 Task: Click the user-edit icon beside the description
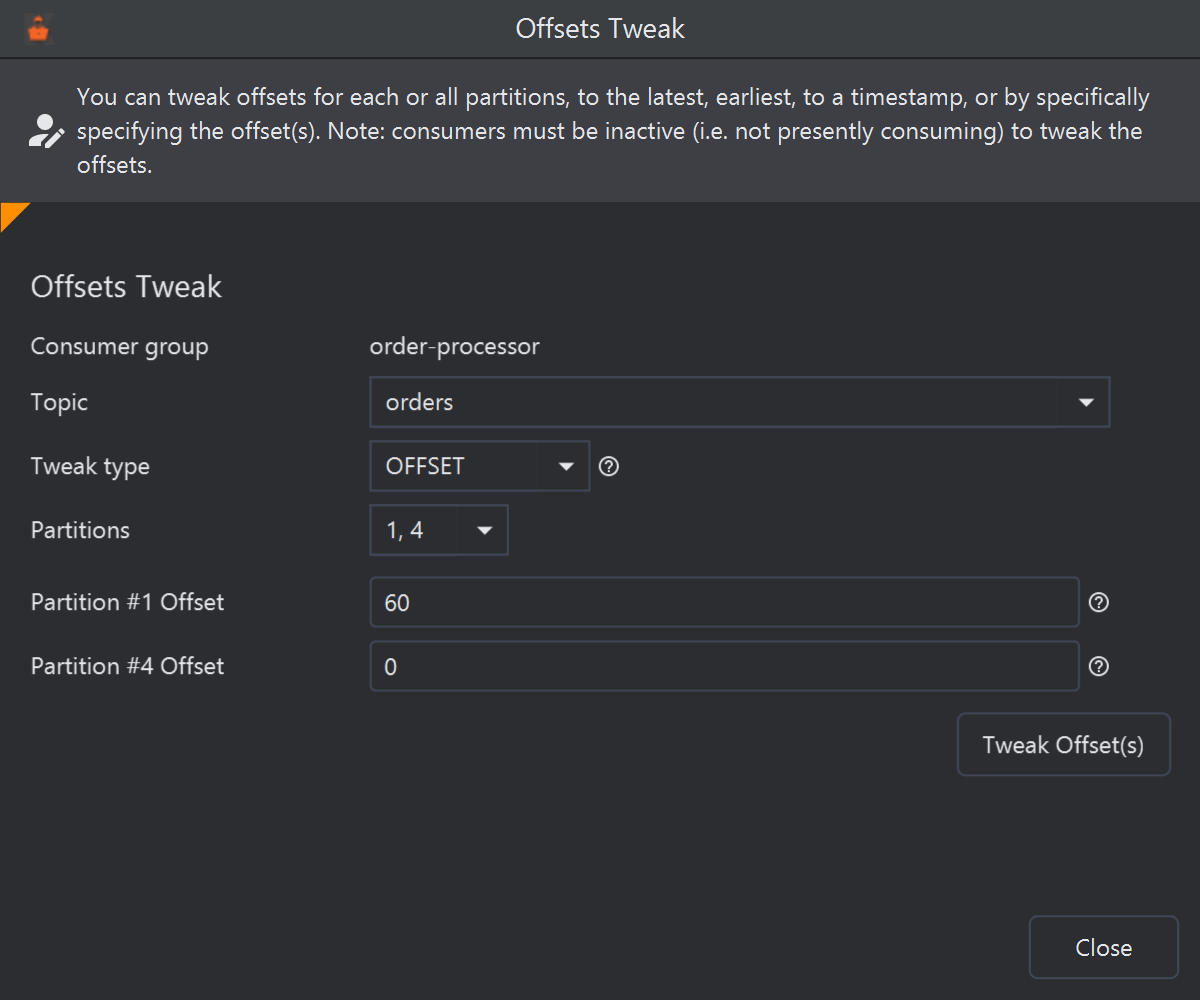[46, 131]
